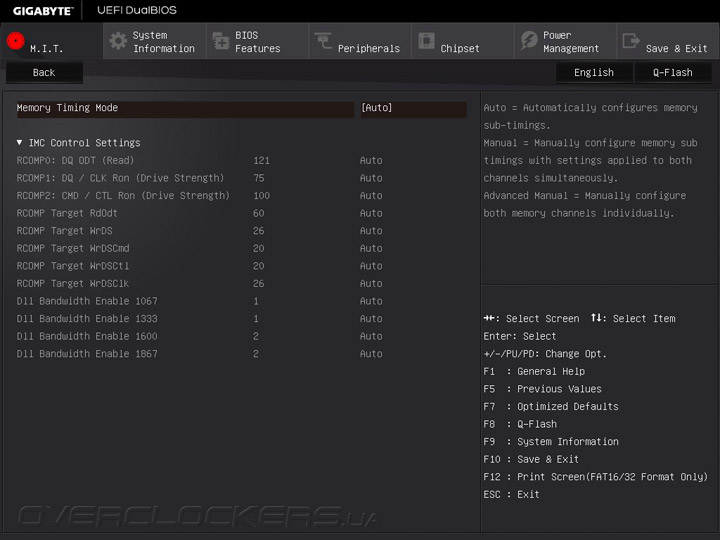Change Auto value for RCOMP0: DQ ODT (Read)
This screenshot has width=720, height=540.
pyautogui.click(x=371, y=161)
